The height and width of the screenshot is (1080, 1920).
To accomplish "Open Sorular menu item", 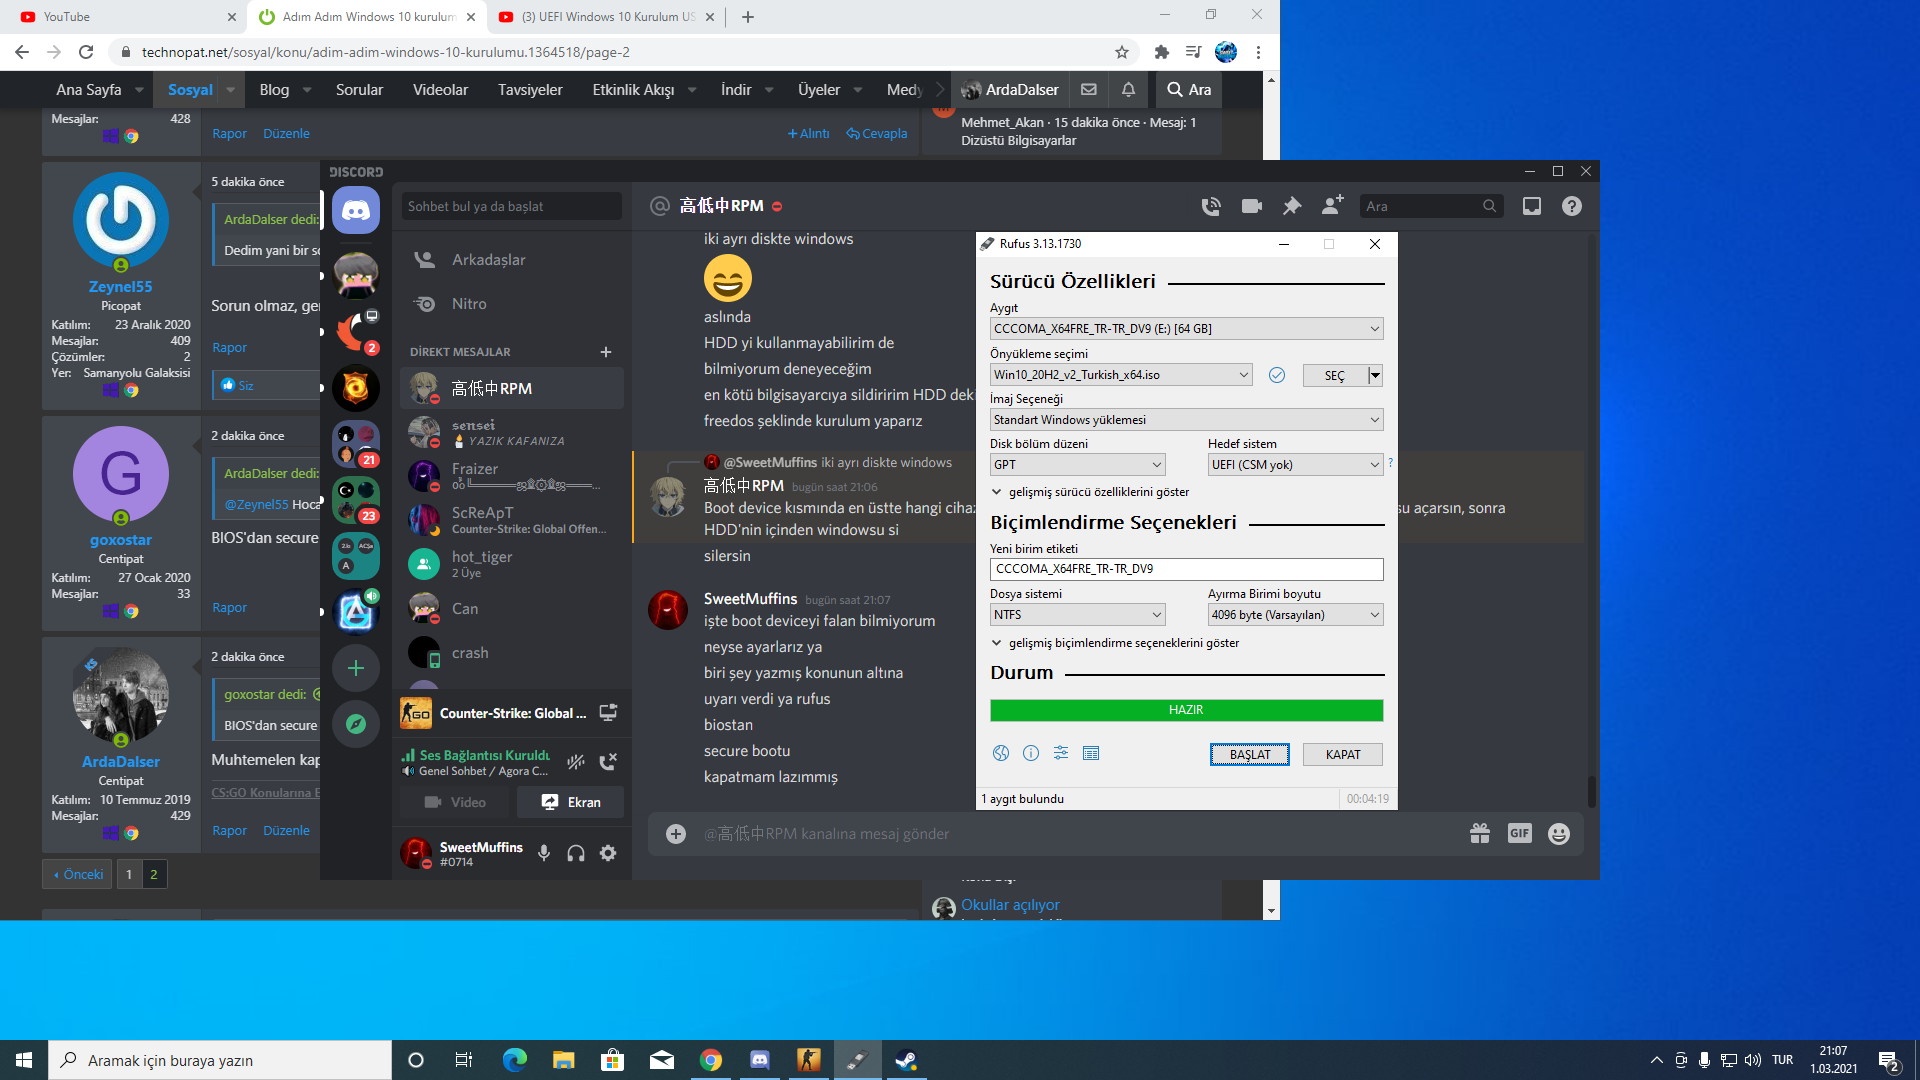I will coord(359,90).
